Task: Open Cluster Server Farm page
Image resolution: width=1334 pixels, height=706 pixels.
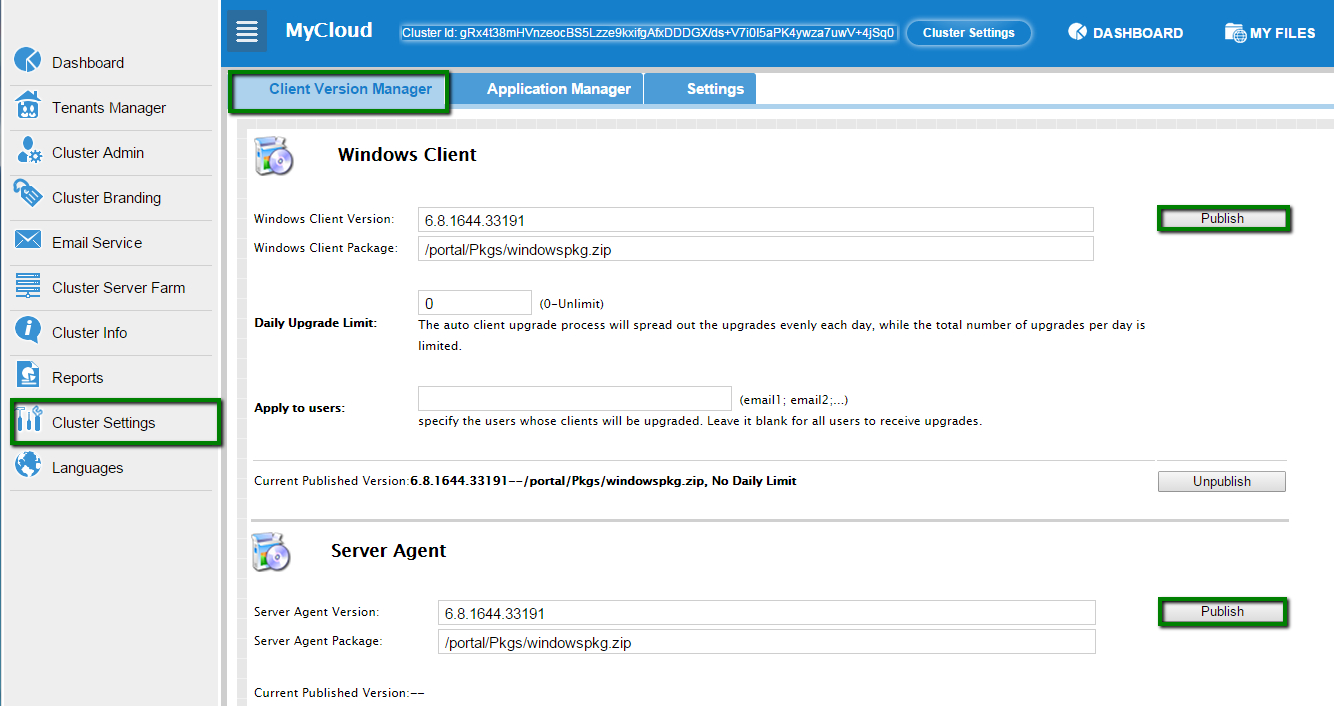Action: (118, 288)
